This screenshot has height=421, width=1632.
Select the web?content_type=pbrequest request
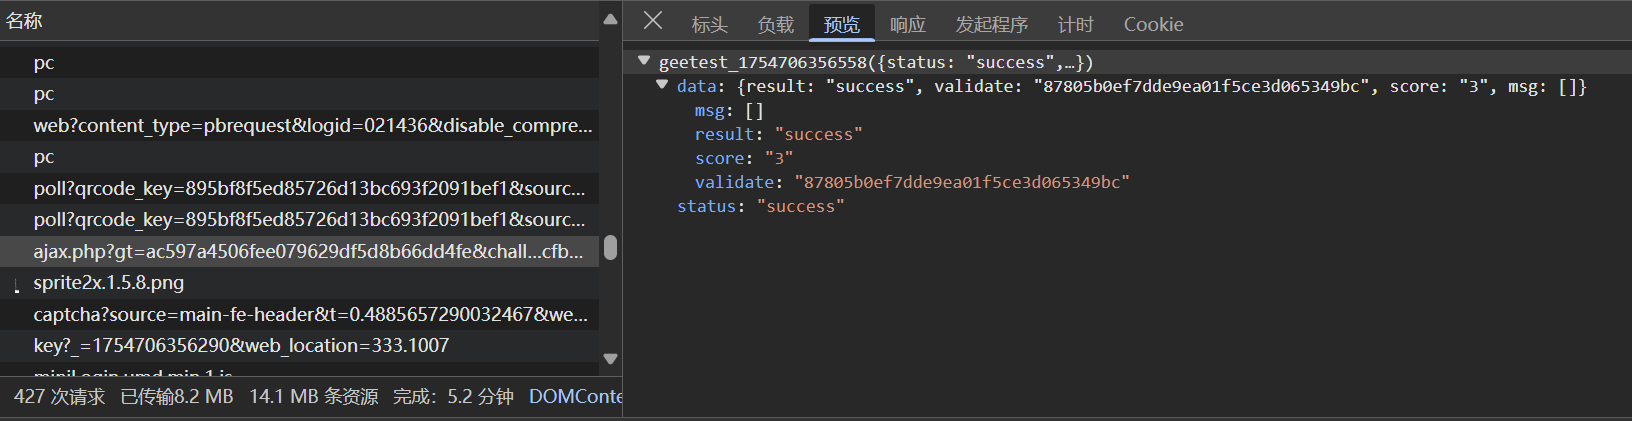(x=312, y=126)
